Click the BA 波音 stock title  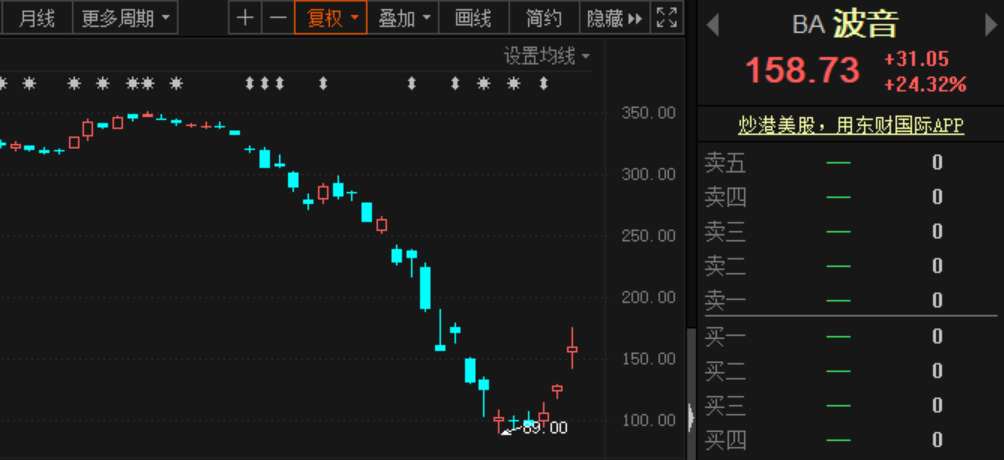coord(845,24)
